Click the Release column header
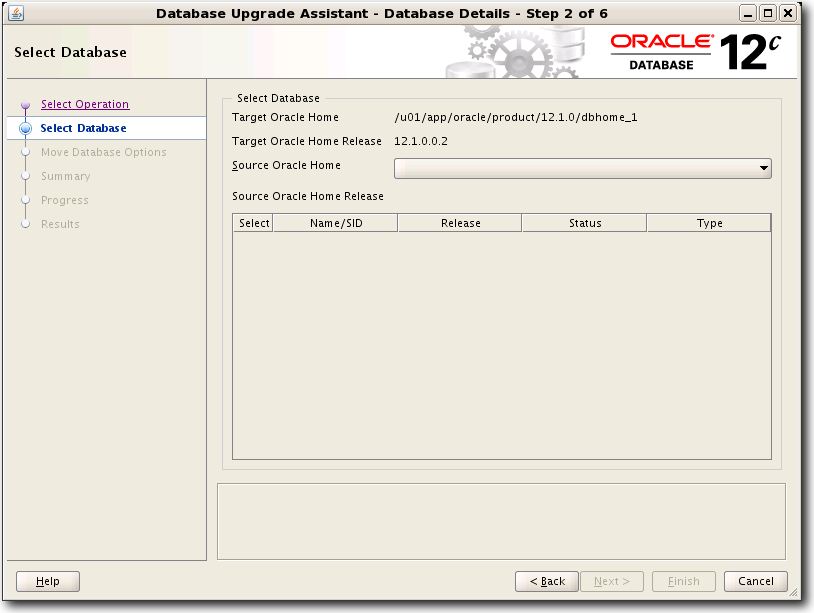The width and height of the screenshot is (814, 613). [460, 223]
